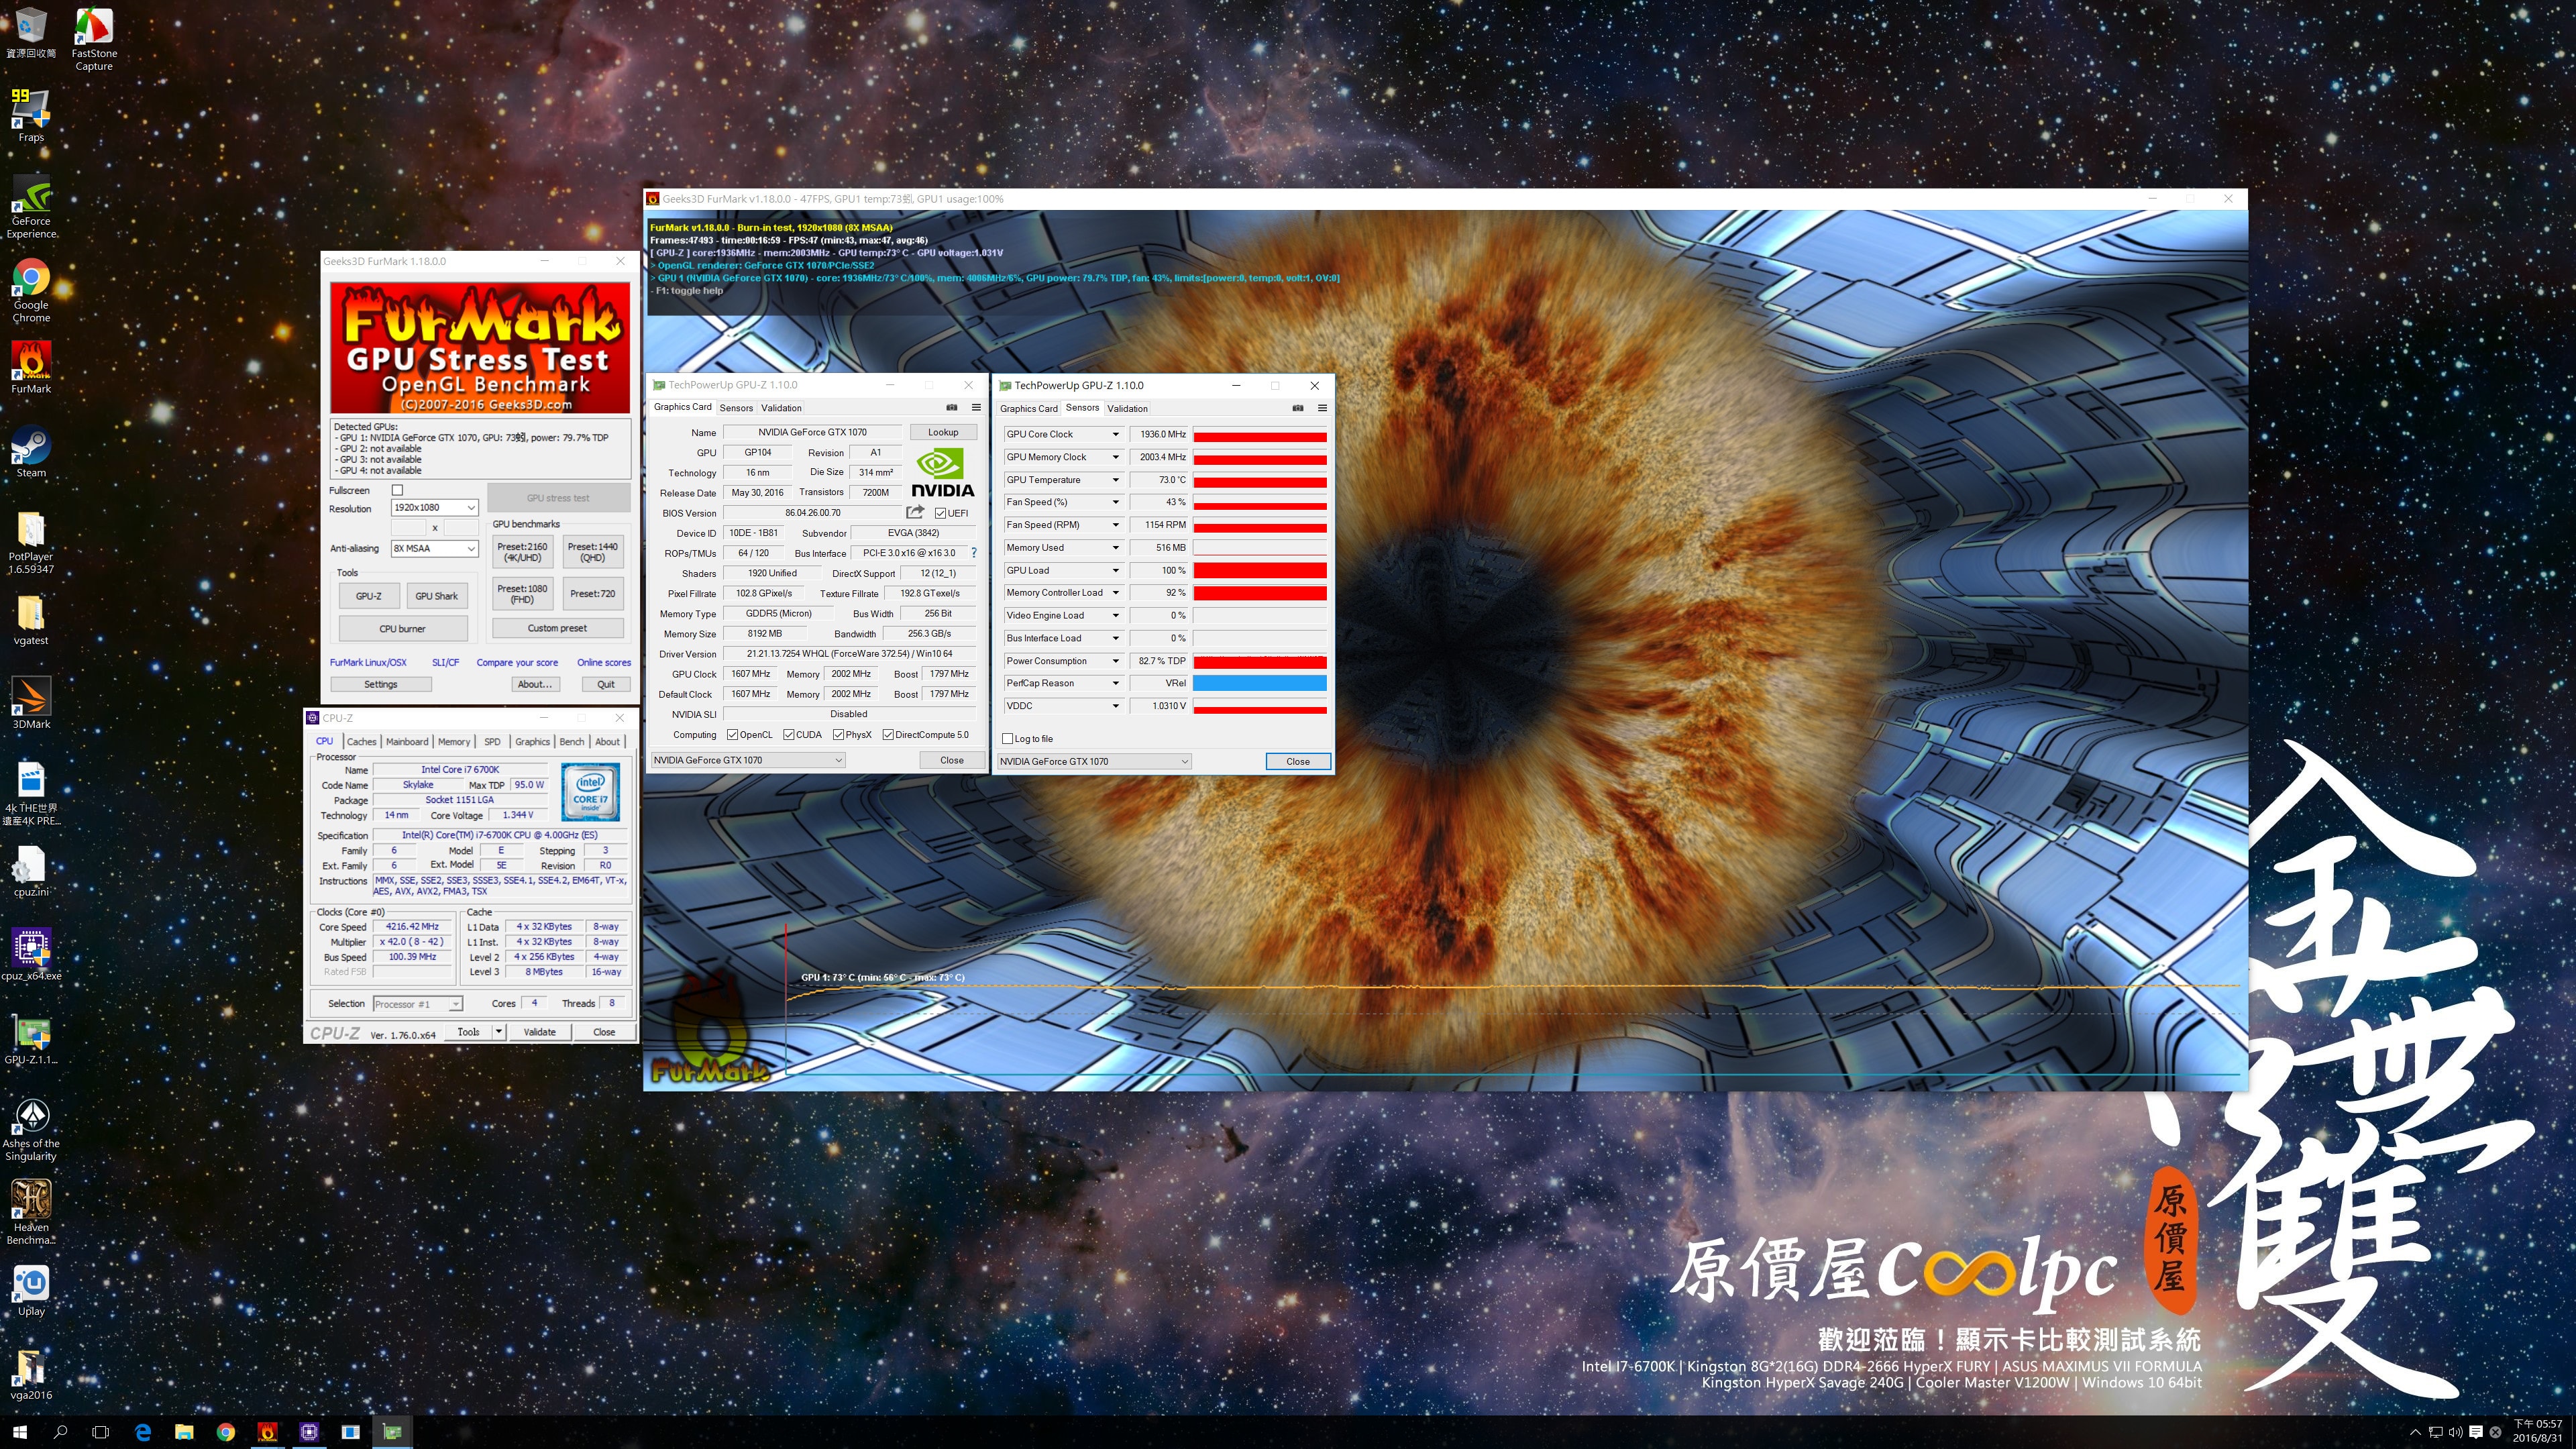This screenshot has height=1449, width=2576.
Task: Expand GPU Temperature sensor dropdown arrow
Action: click(x=1116, y=480)
